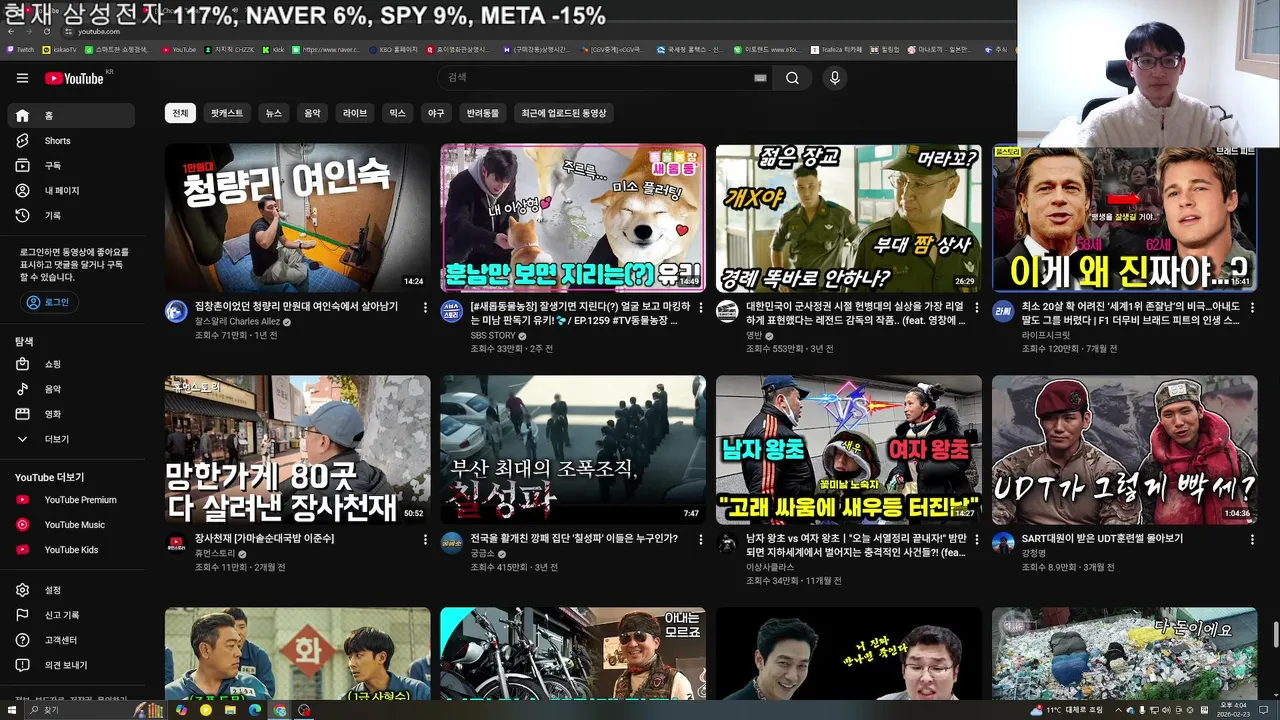This screenshot has height=720, width=1280.
Task: Open more options for SBS STORY 새끼동물농장 video
Action: [700, 307]
